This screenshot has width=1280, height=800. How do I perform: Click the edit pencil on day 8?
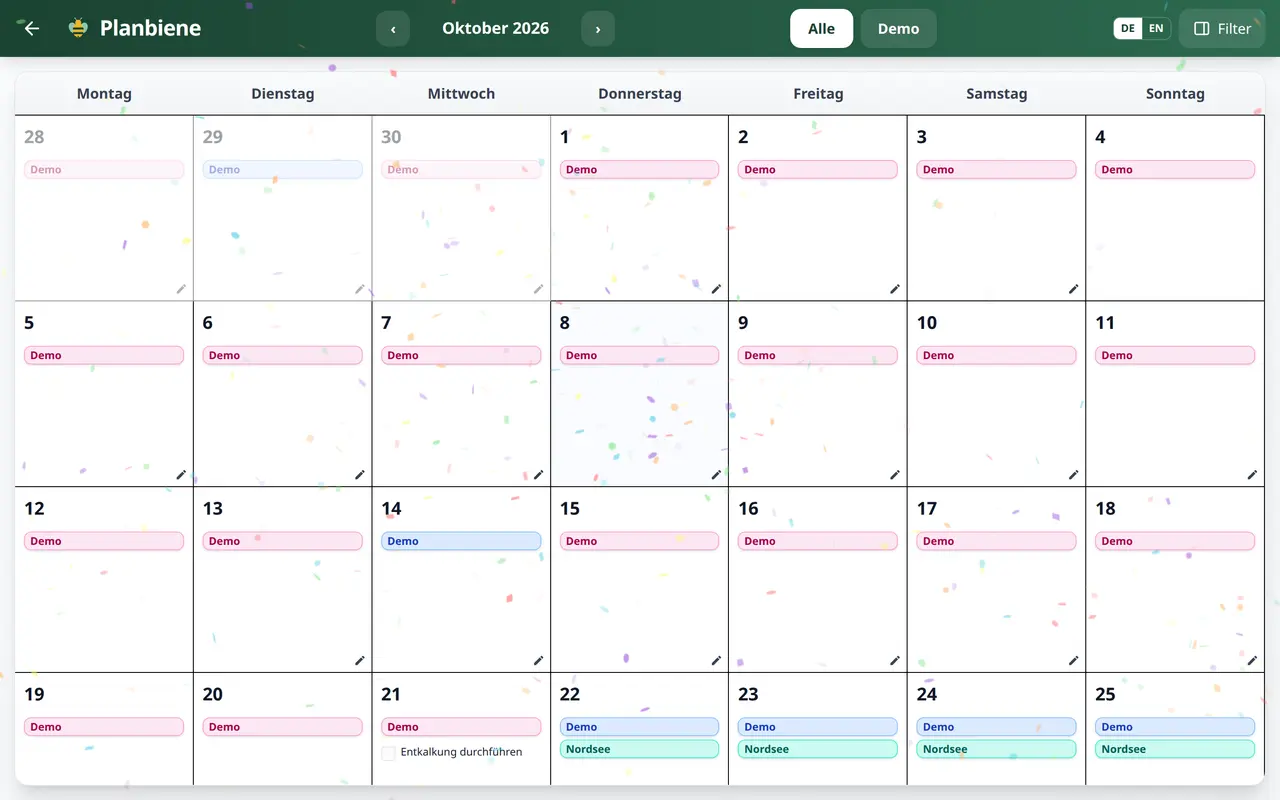click(716, 475)
